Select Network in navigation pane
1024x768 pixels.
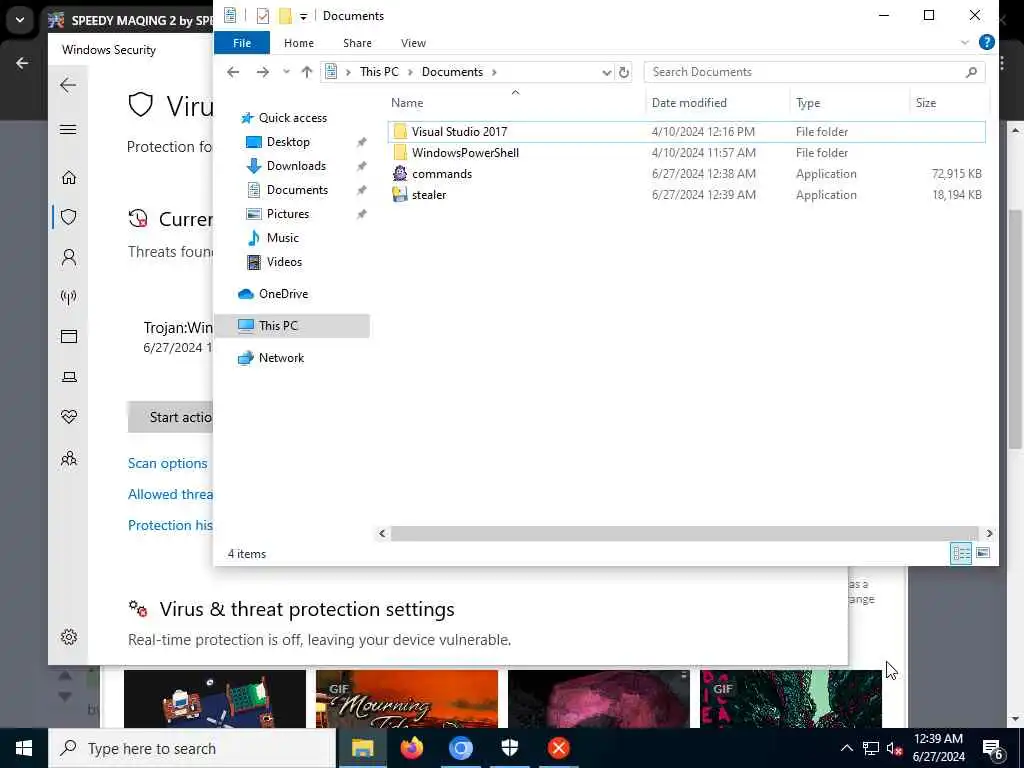281,358
